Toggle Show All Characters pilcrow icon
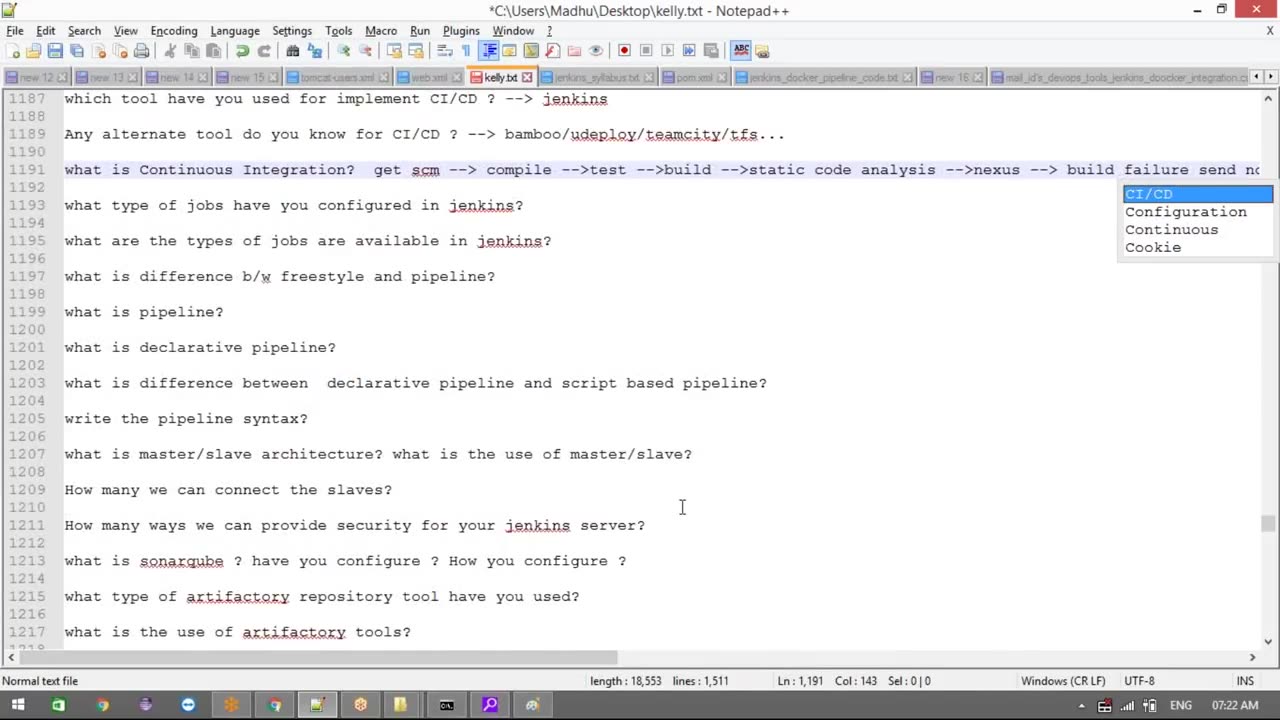1280x720 pixels. coord(466,51)
